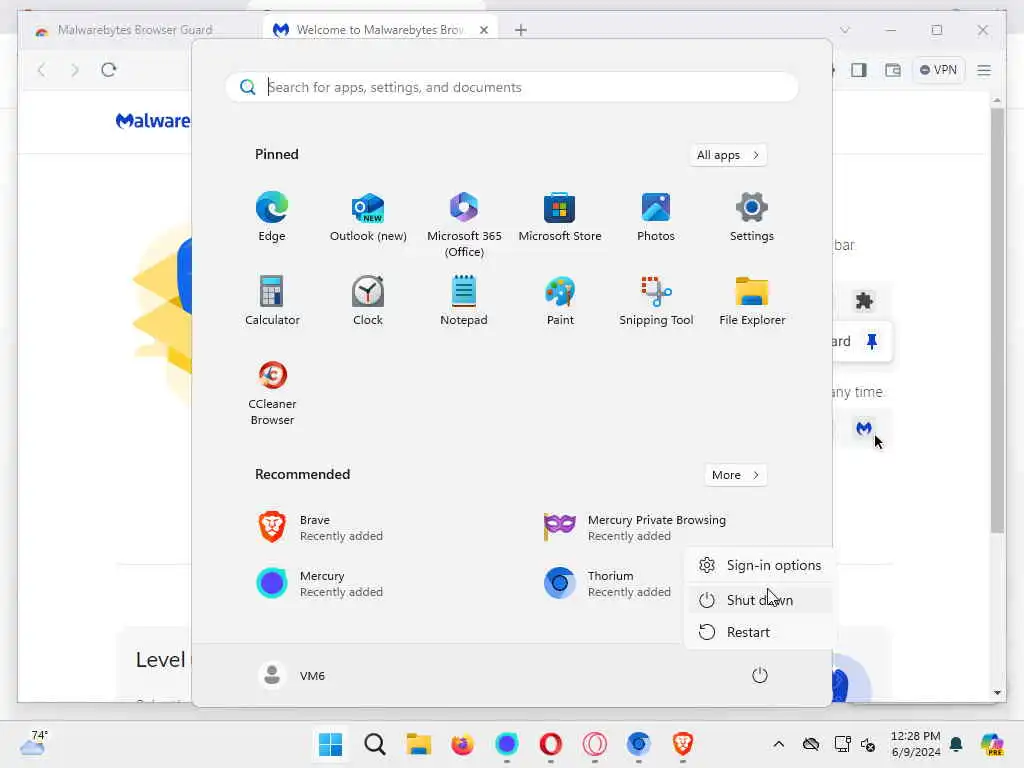The image size is (1024, 768).
Task: Open recommended Brave browser
Action: pos(320,528)
